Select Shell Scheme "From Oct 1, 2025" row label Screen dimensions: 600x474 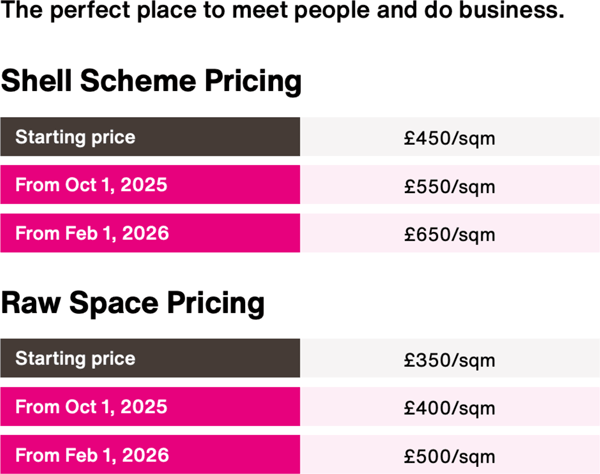click(x=91, y=186)
